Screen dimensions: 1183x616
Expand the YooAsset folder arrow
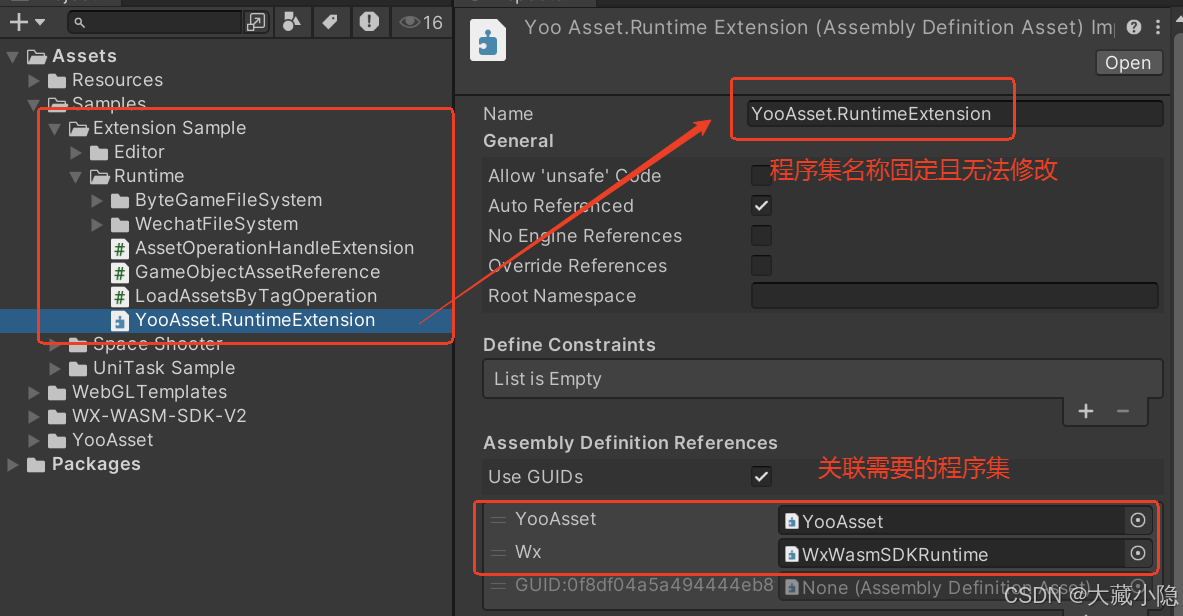point(33,440)
